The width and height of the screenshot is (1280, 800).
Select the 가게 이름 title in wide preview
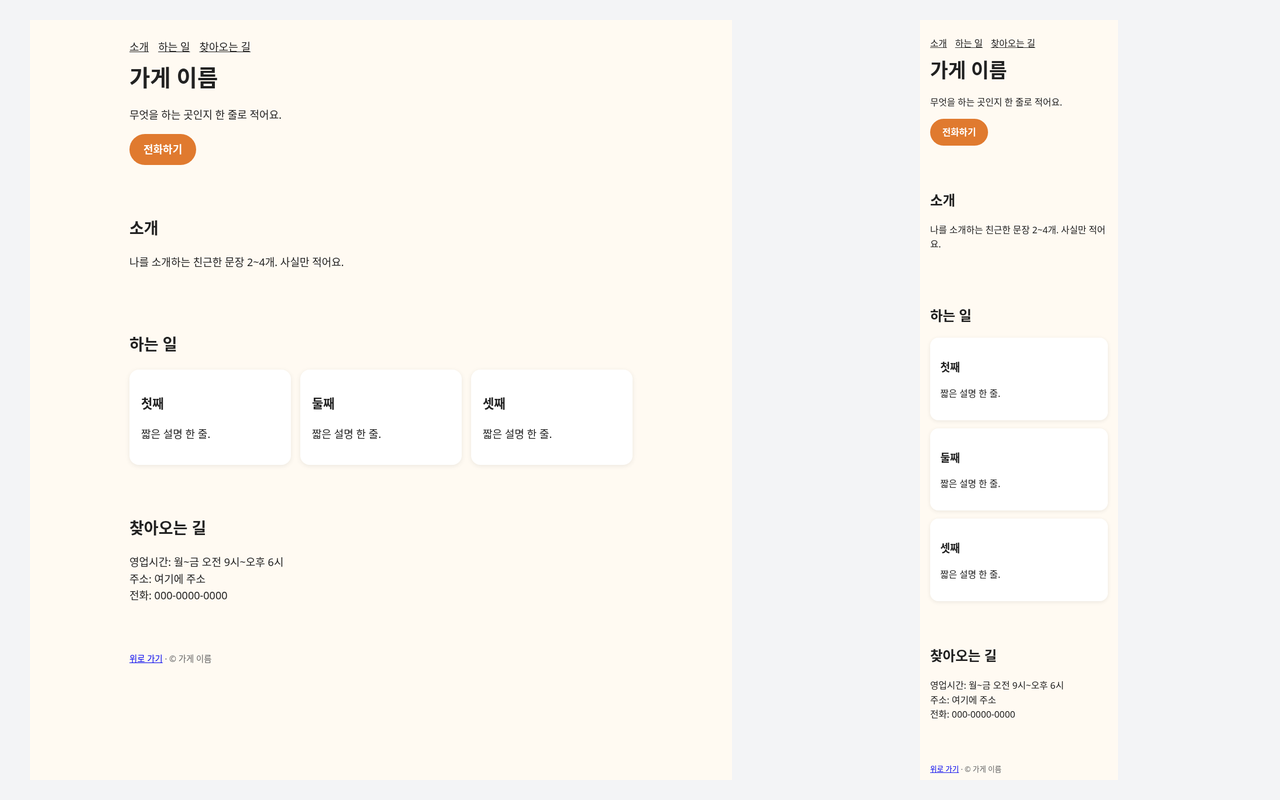173,77
